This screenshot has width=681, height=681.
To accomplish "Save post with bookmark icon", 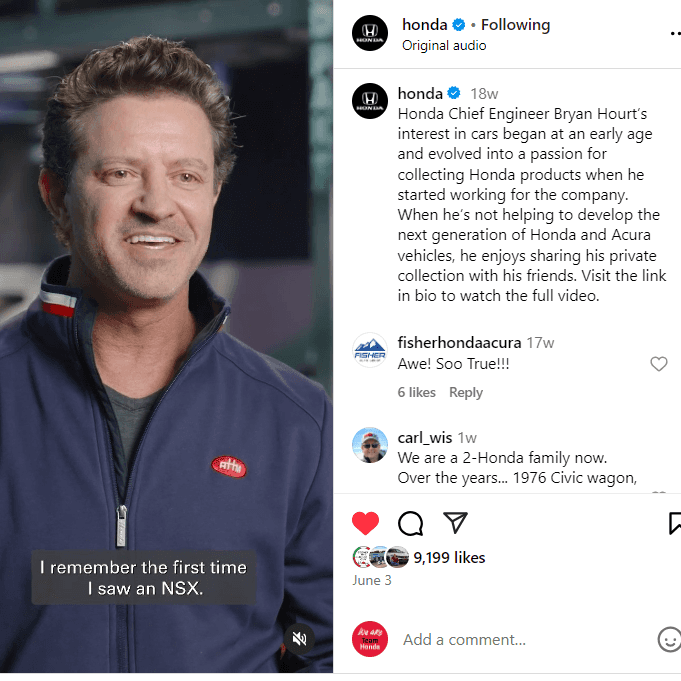I will pyautogui.click(x=675, y=523).
